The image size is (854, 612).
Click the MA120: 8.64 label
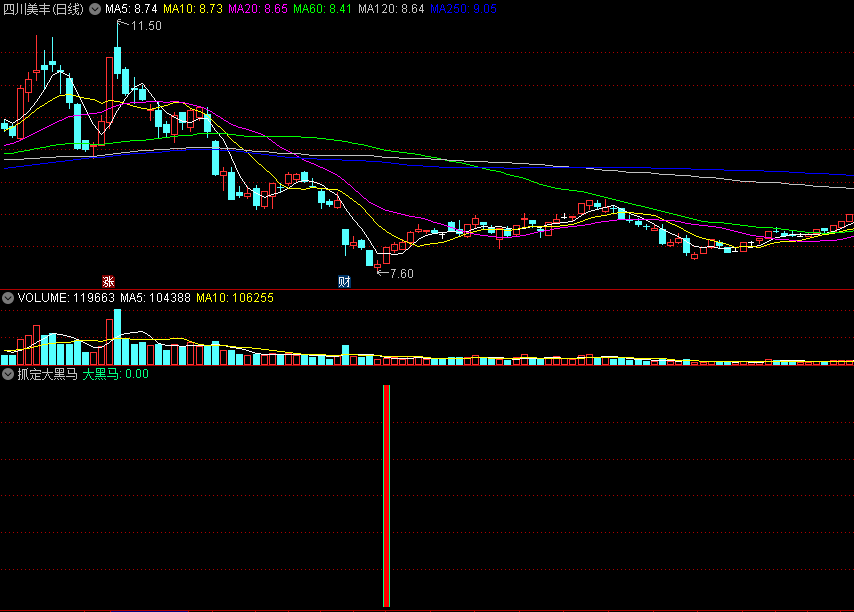pyautogui.click(x=391, y=9)
